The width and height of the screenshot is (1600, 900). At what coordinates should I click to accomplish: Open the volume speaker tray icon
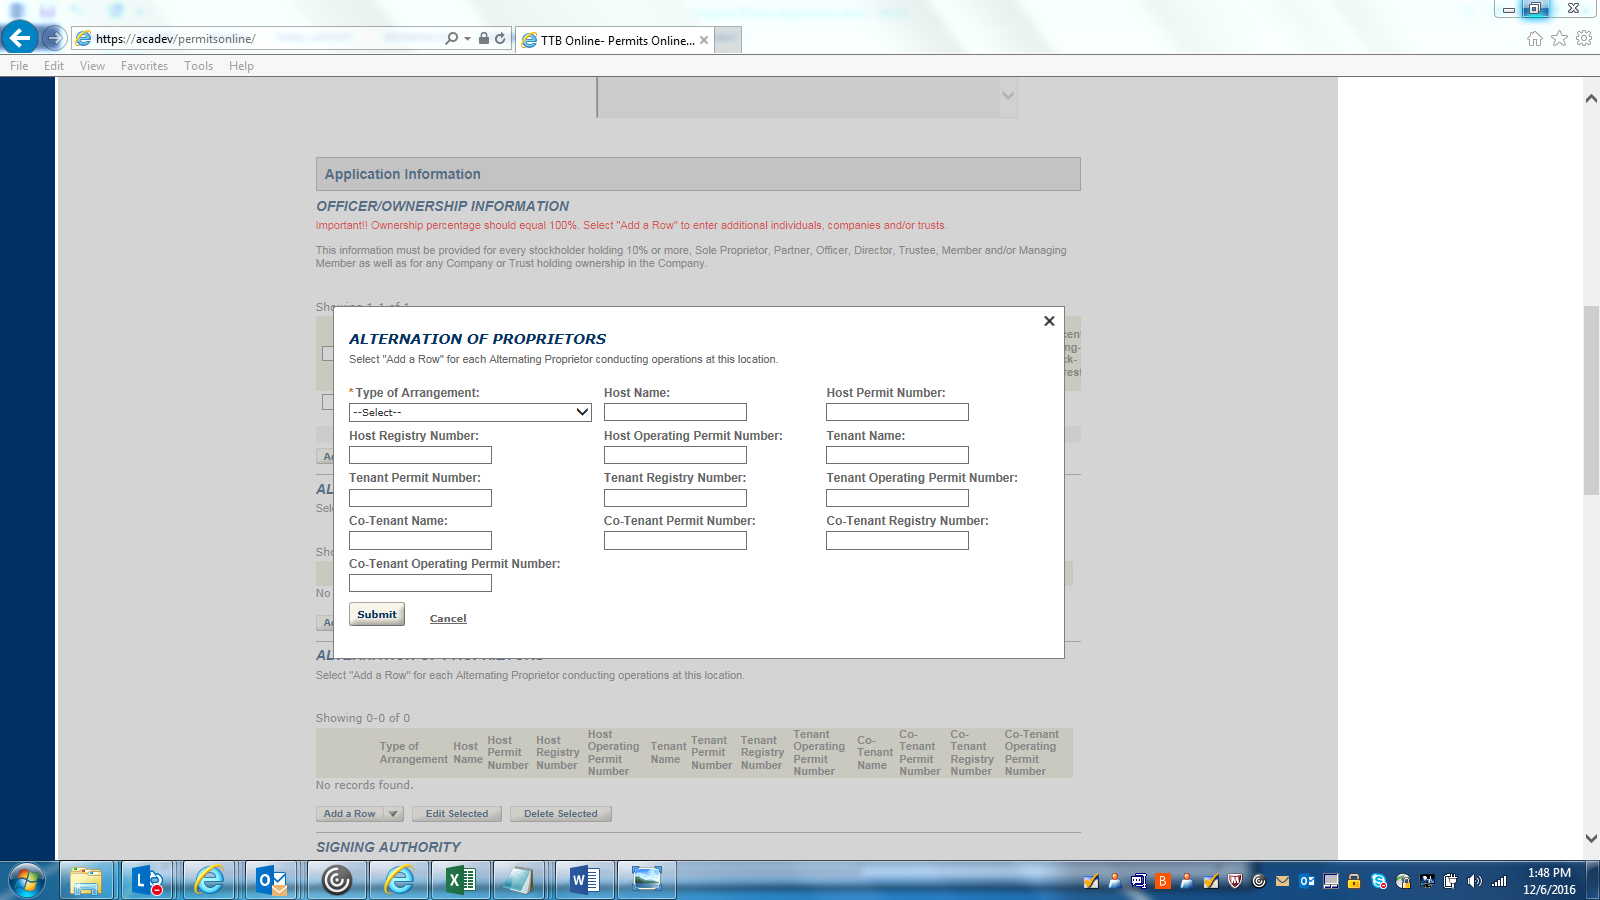click(1475, 881)
